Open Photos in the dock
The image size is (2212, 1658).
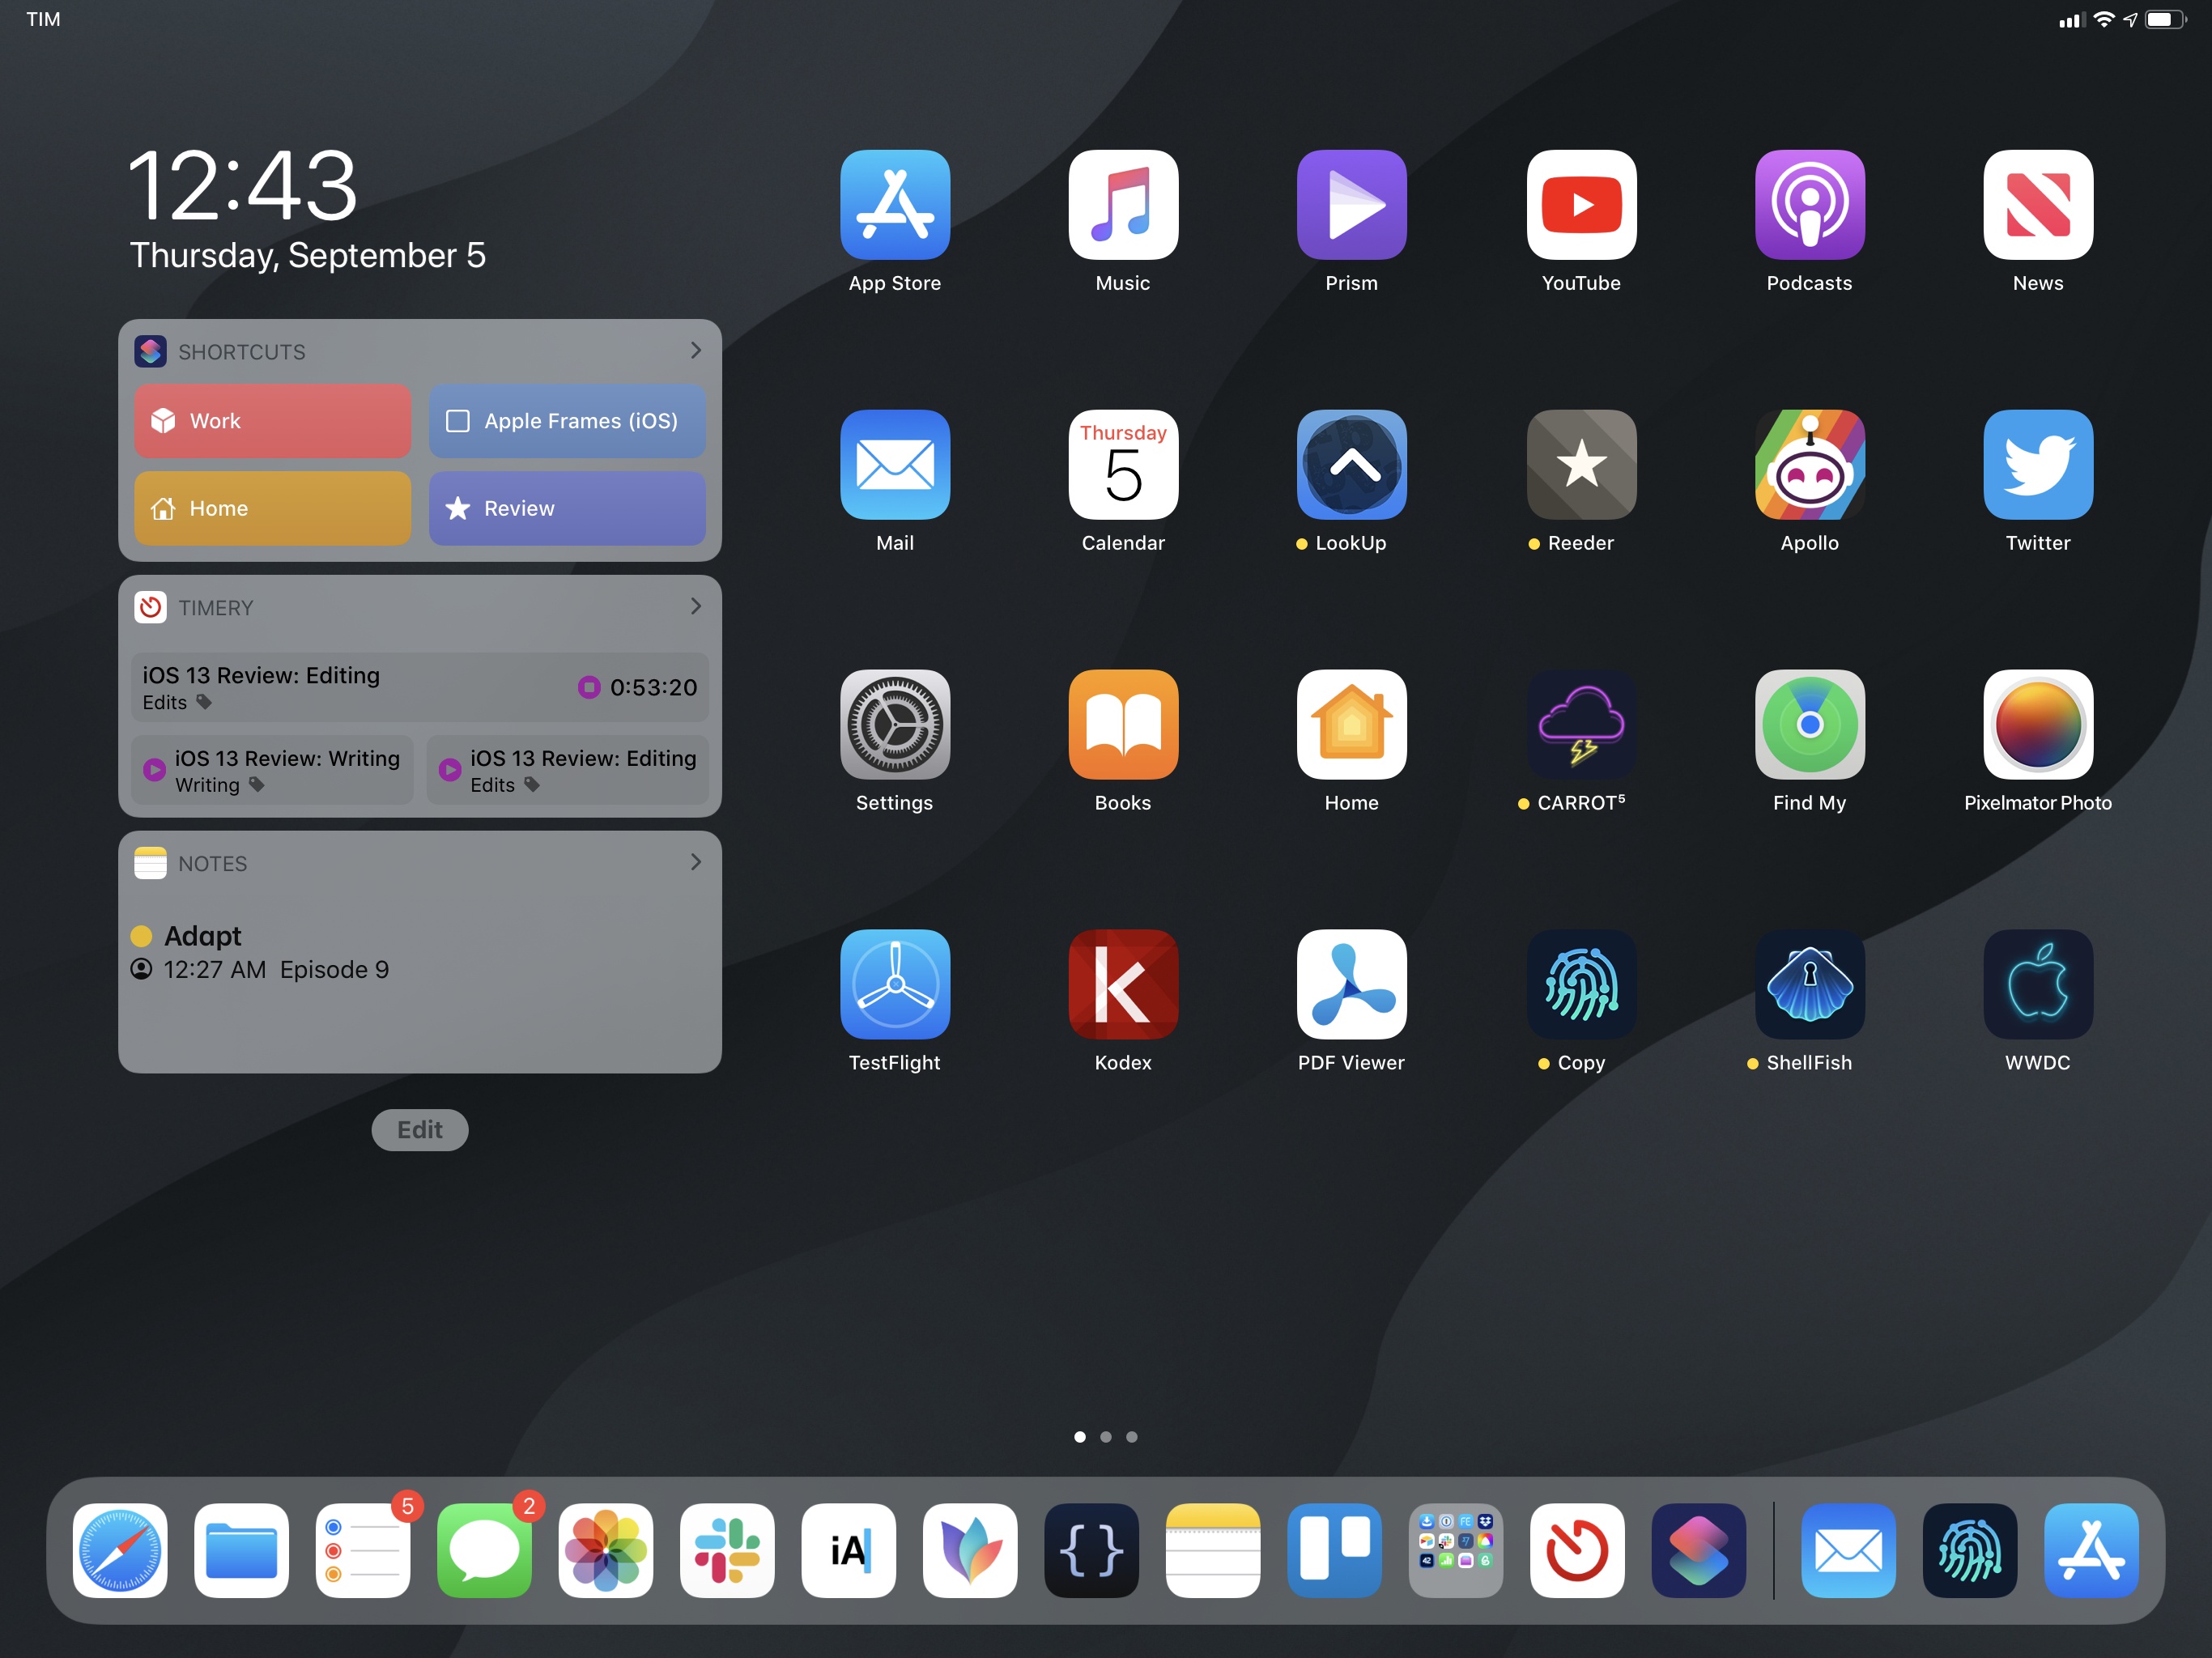[606, 1550]
